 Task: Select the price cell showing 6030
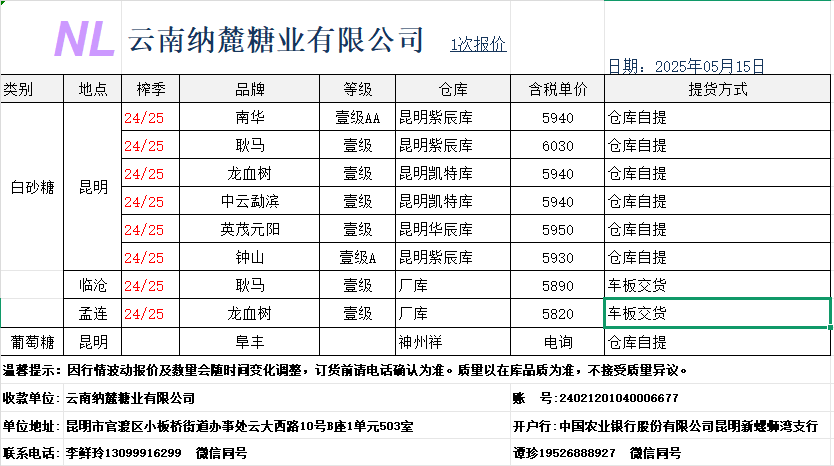click(556, 145)
